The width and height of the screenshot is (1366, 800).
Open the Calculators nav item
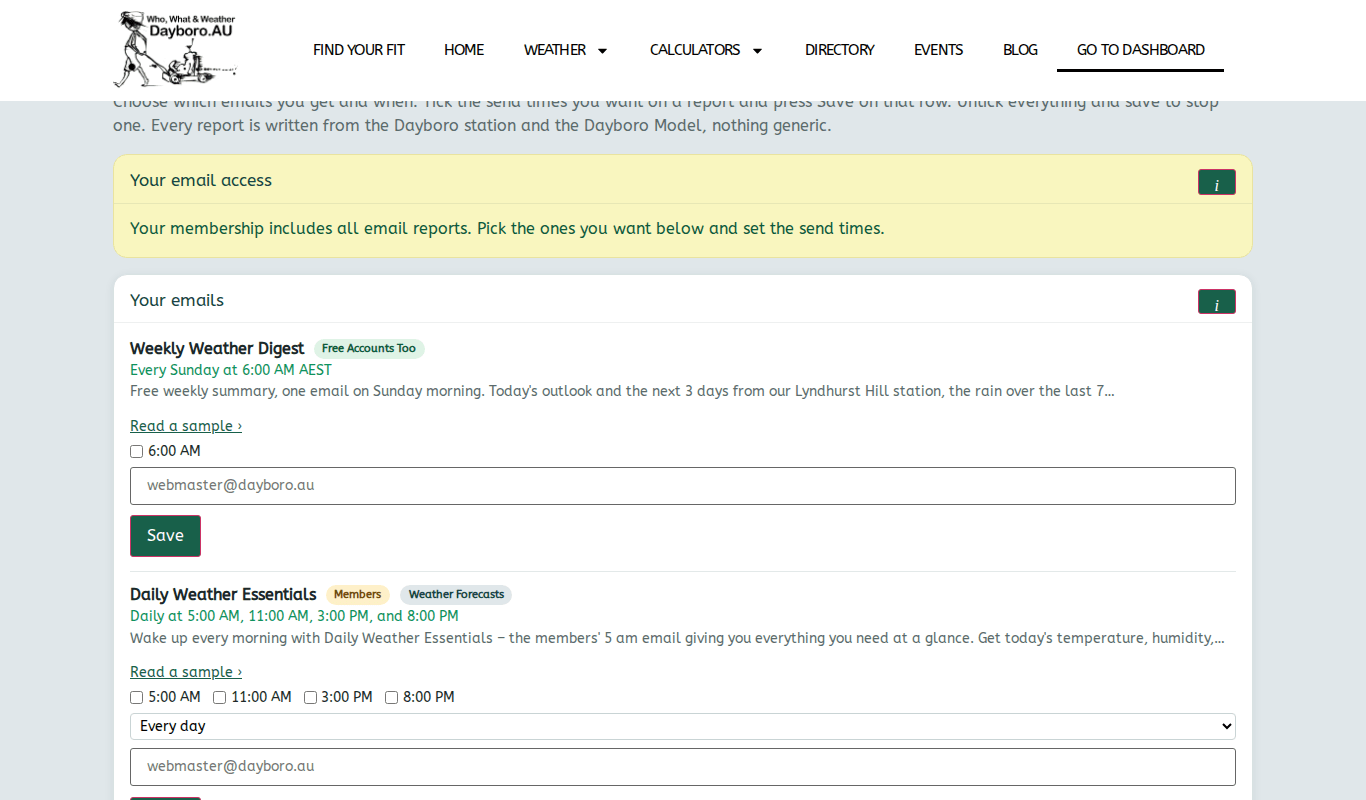[695, 50]
